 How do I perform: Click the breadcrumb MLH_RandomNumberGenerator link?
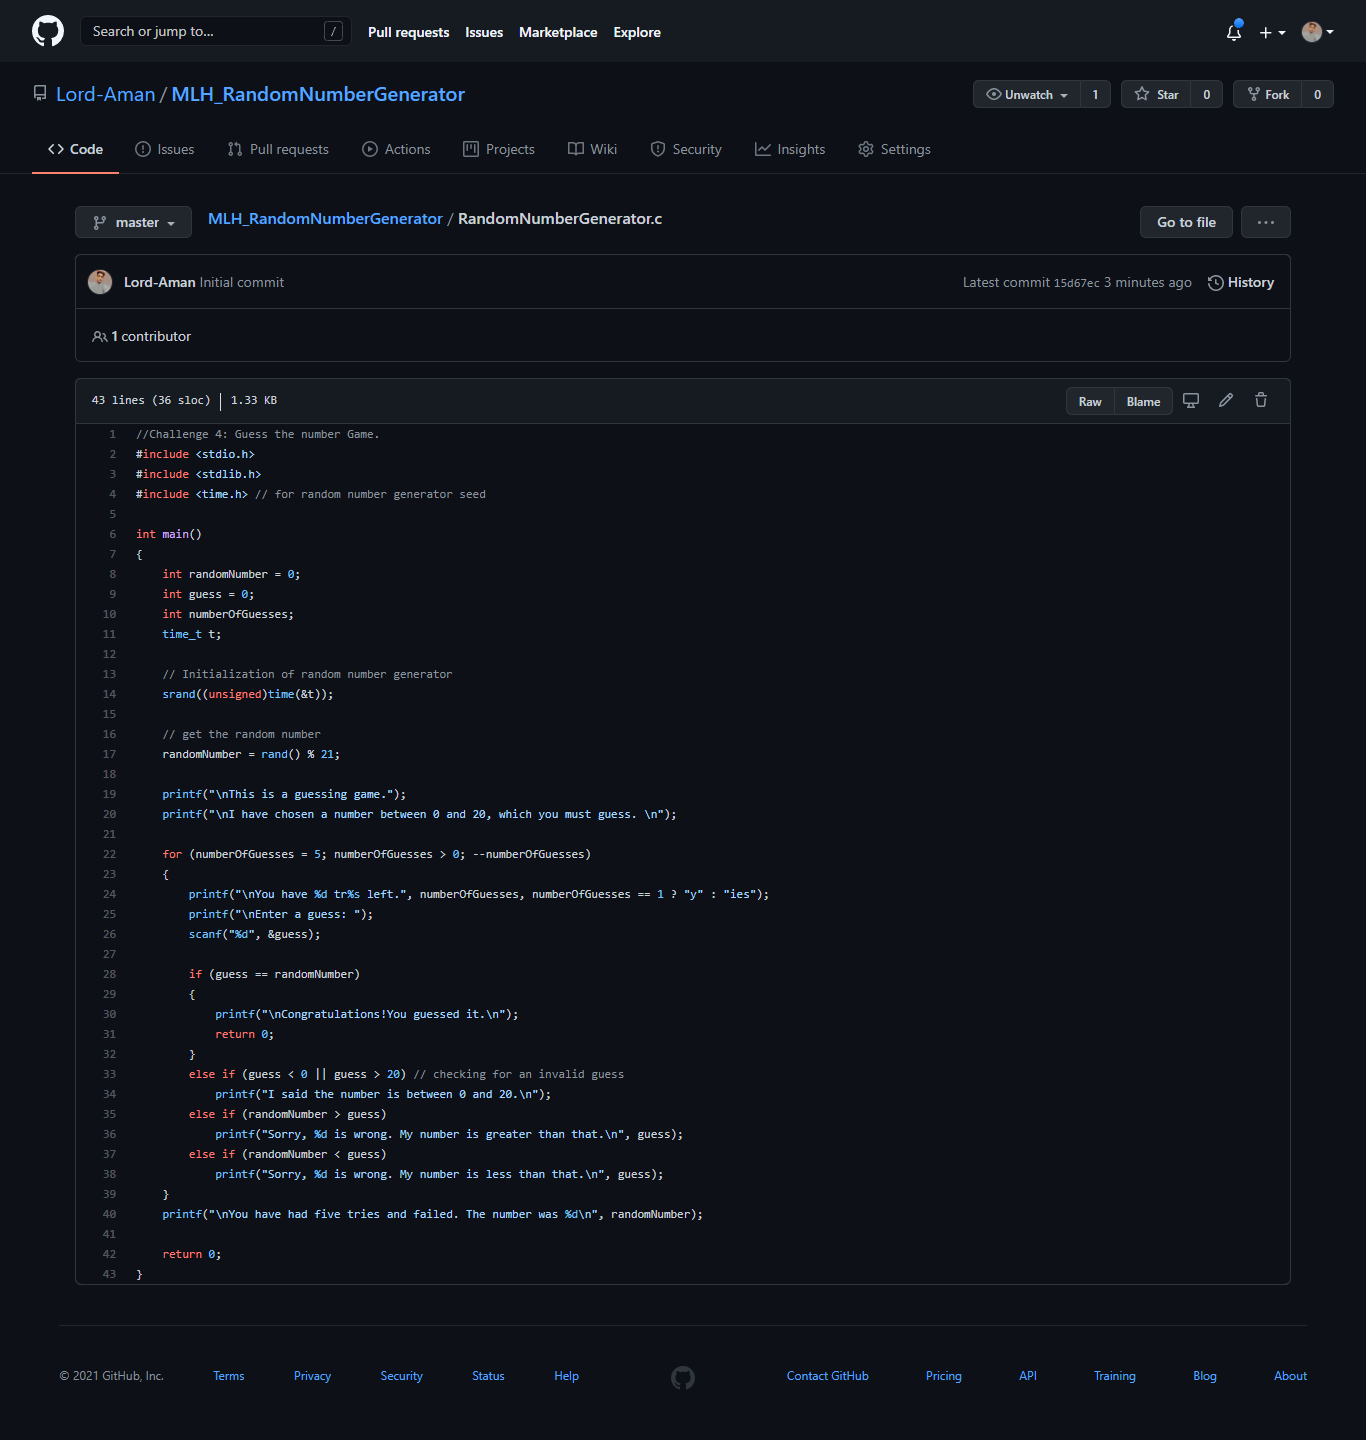[x=325, y=218]
